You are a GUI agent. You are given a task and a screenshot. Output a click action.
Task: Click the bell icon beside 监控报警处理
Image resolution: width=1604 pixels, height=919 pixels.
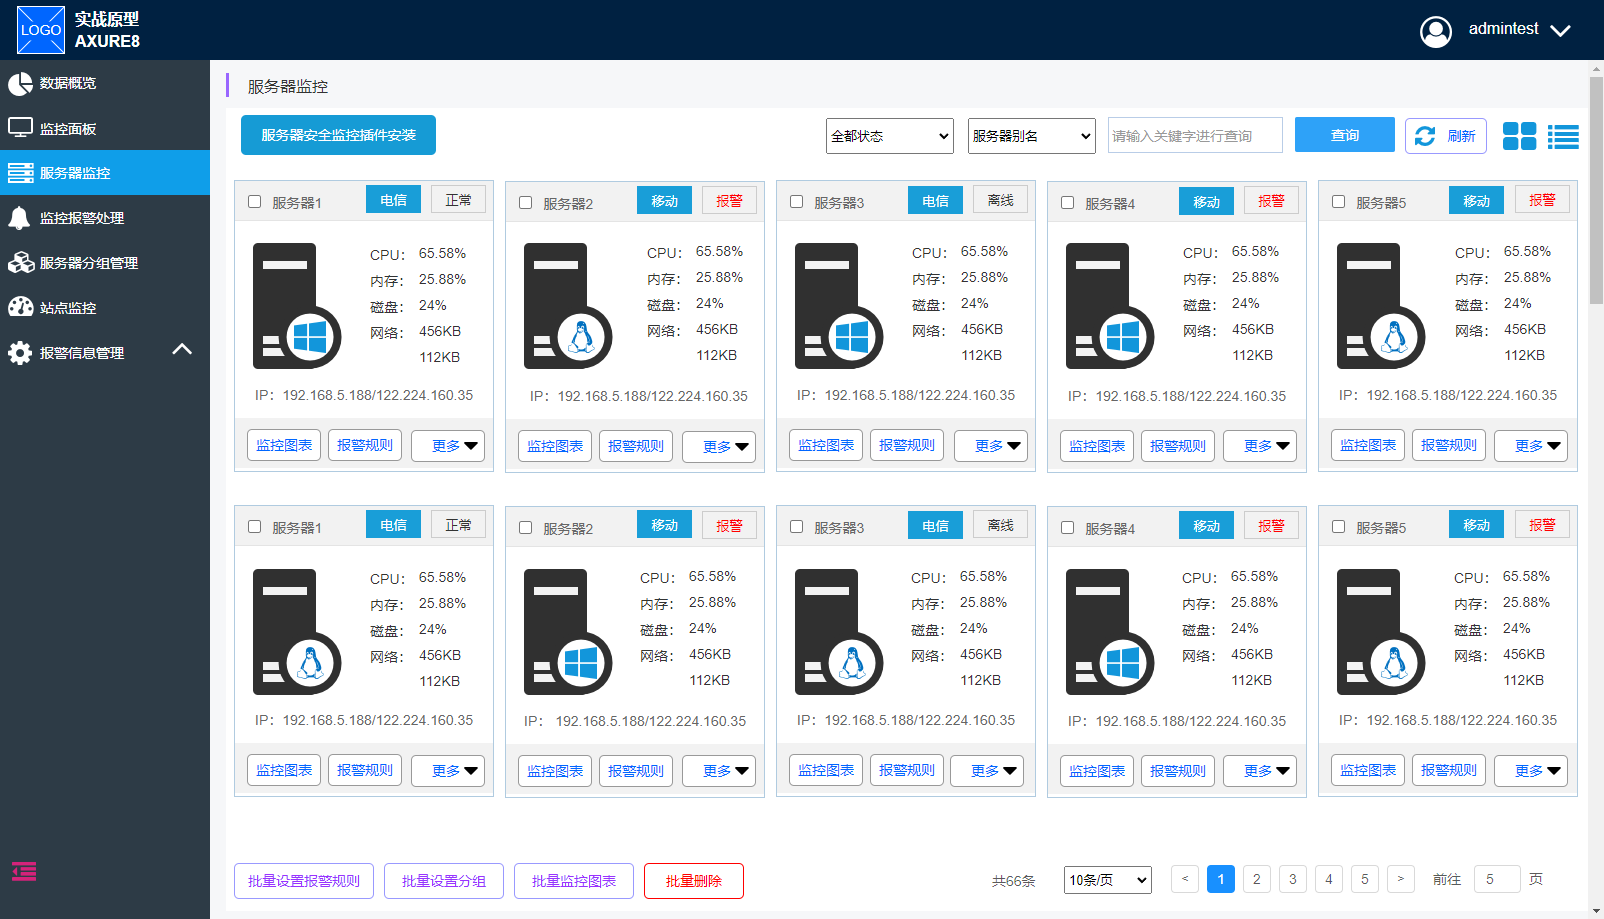coord(19,218)
